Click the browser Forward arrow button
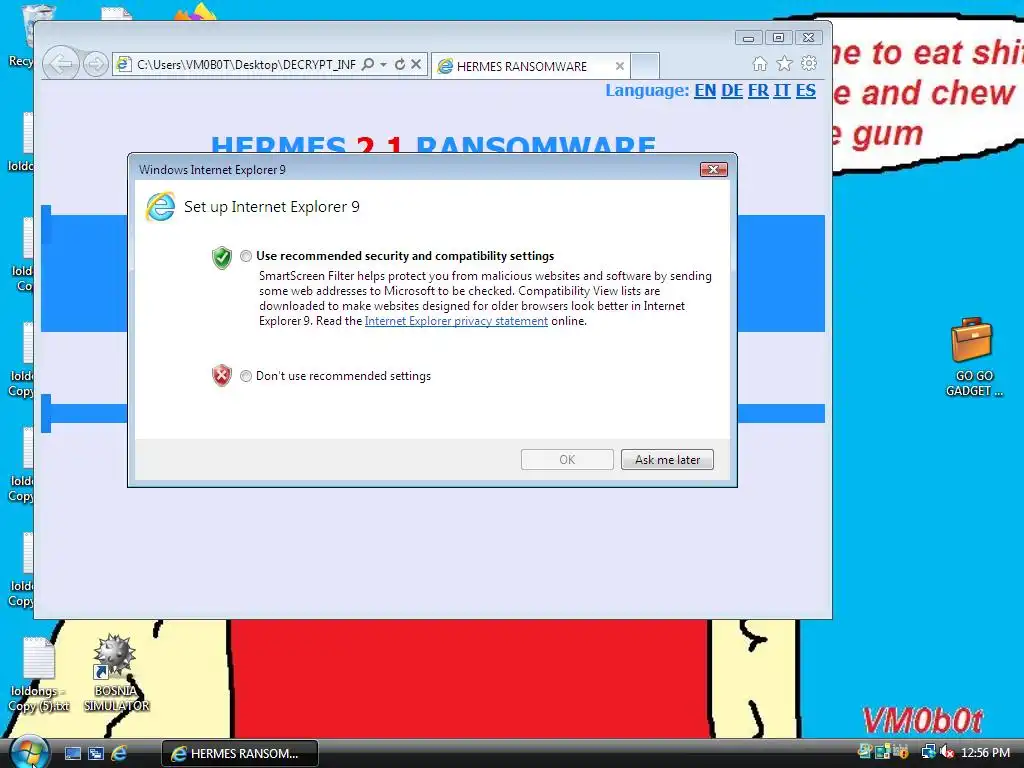The height and width of the screenshot is (768, 1024). [x=95, y=64]
